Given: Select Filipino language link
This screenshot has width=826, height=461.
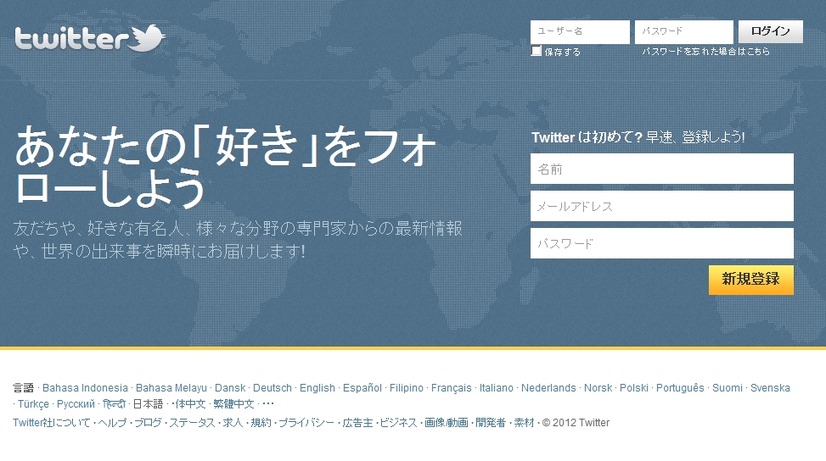Looking at the screenshot, I should [x=406, y=388].
